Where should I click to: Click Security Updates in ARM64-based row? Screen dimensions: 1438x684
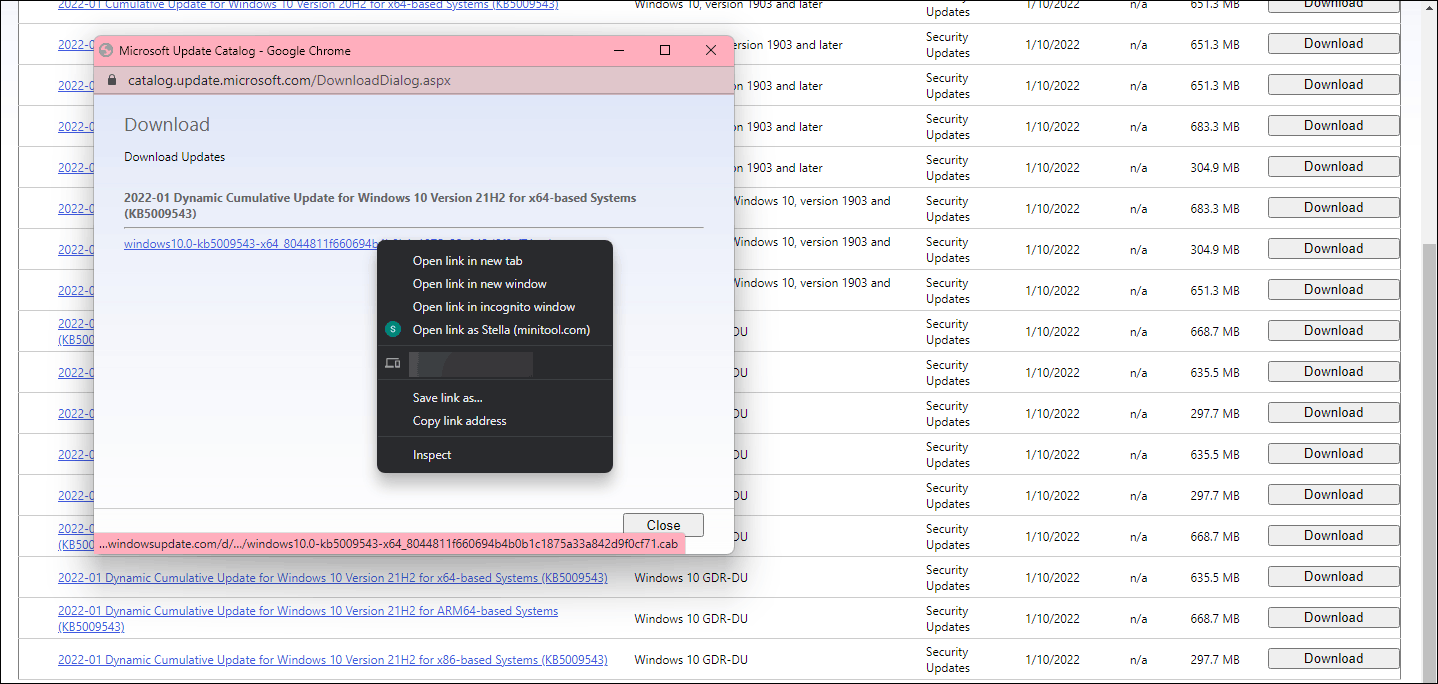pos(948,619)
